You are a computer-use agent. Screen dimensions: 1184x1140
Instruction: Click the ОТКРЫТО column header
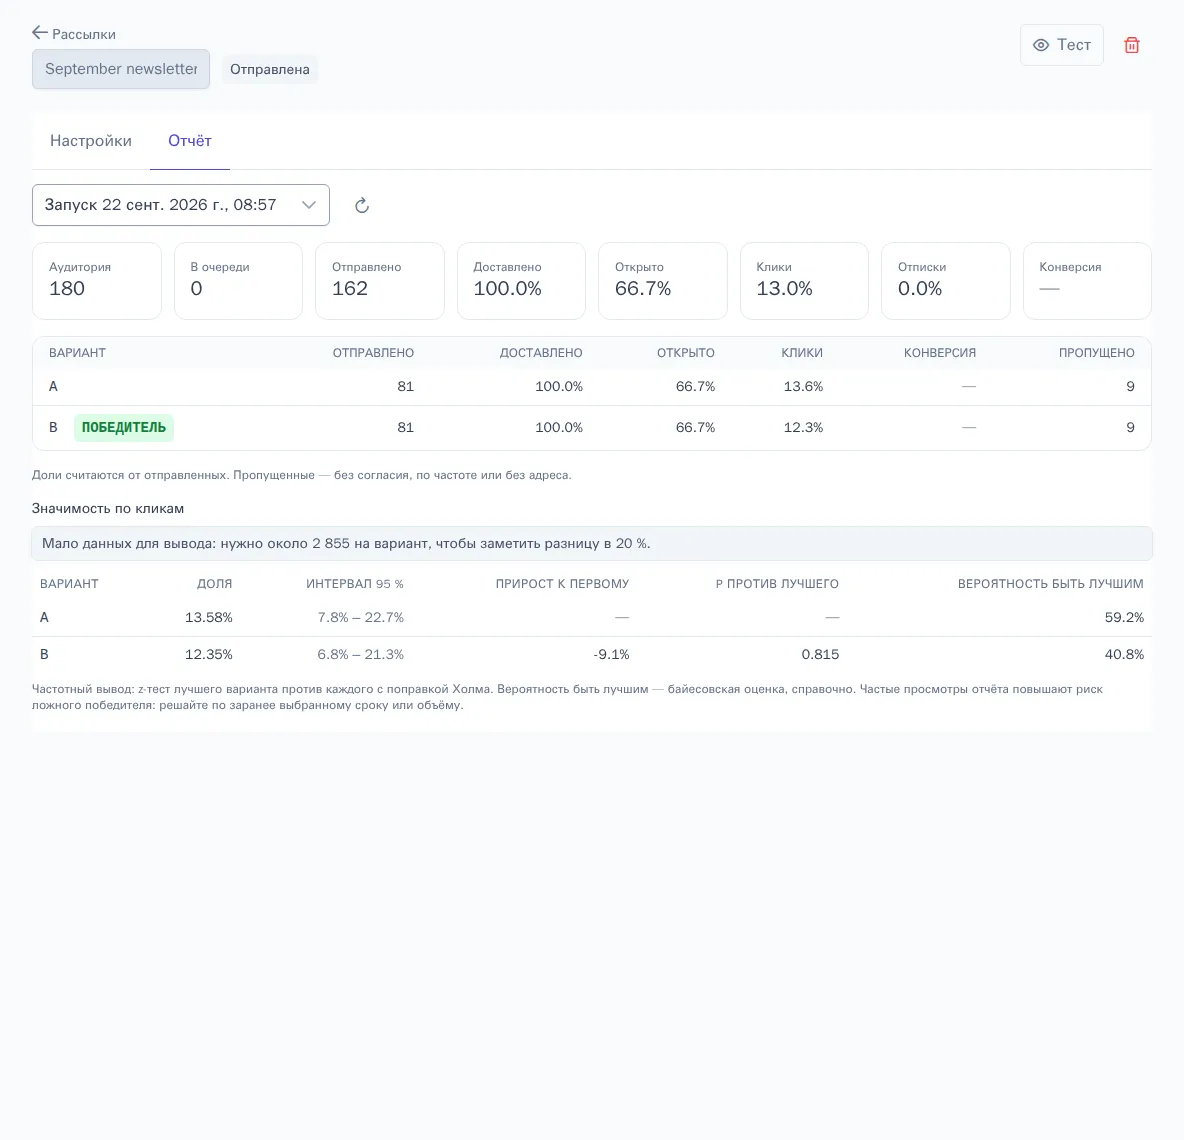click(x=686, y=353)
